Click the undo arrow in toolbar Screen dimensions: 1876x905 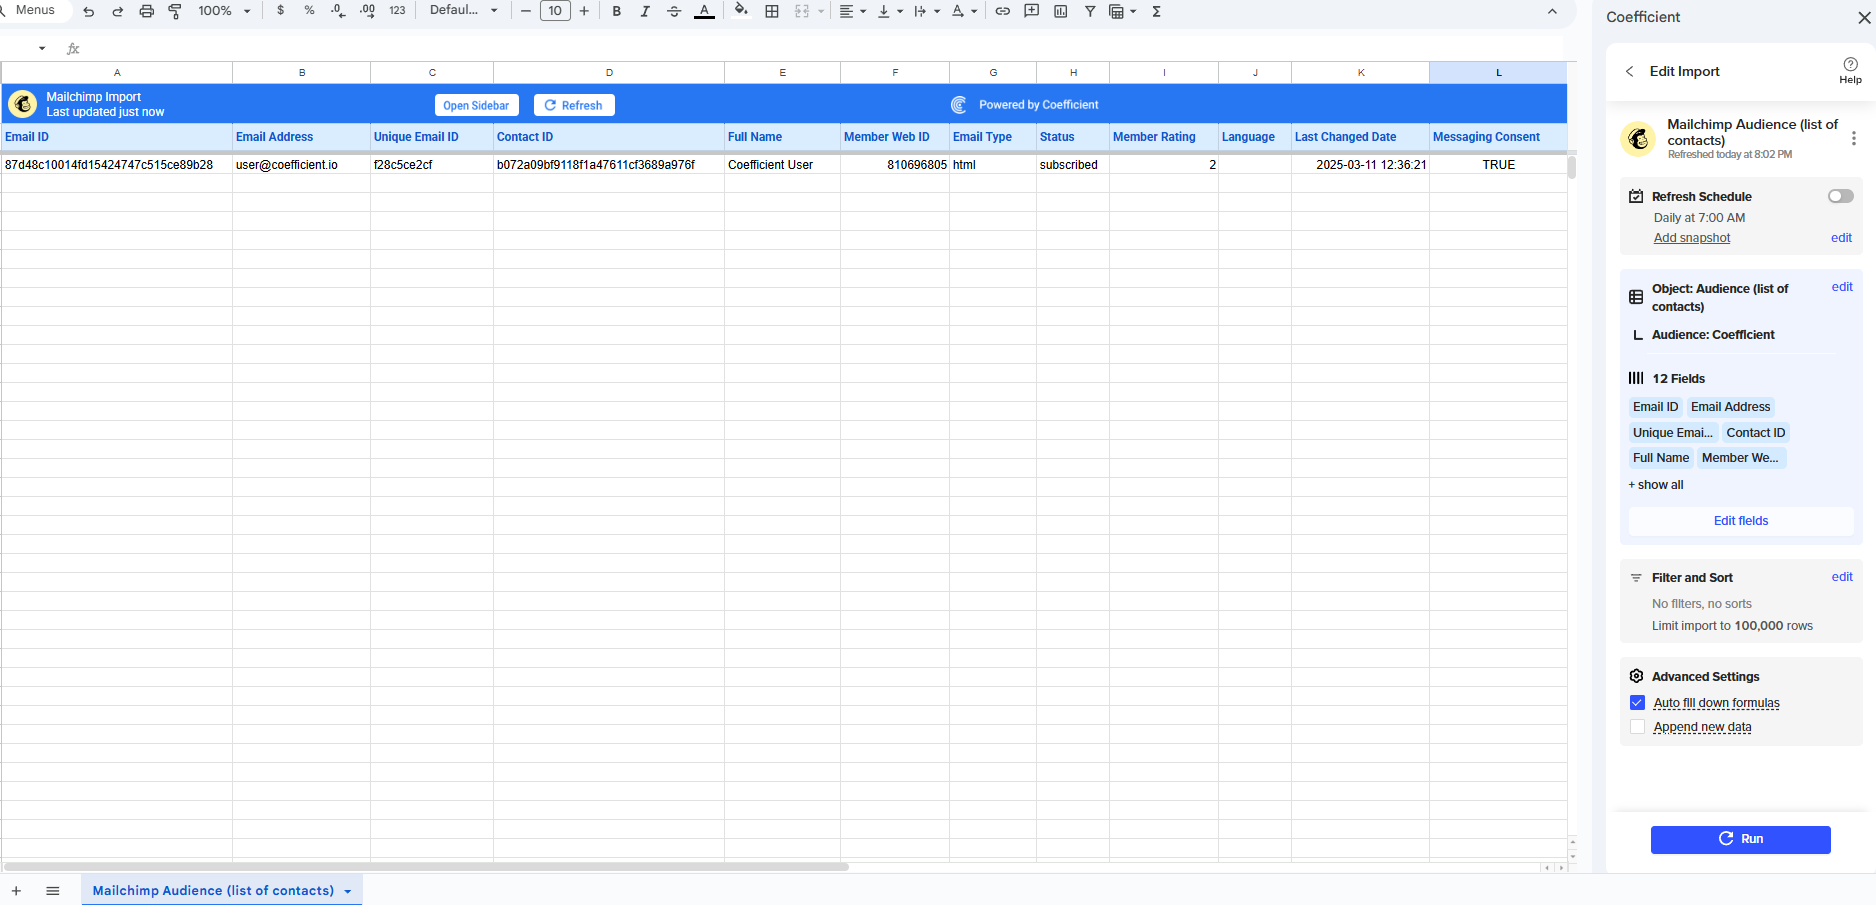(89, 11)
